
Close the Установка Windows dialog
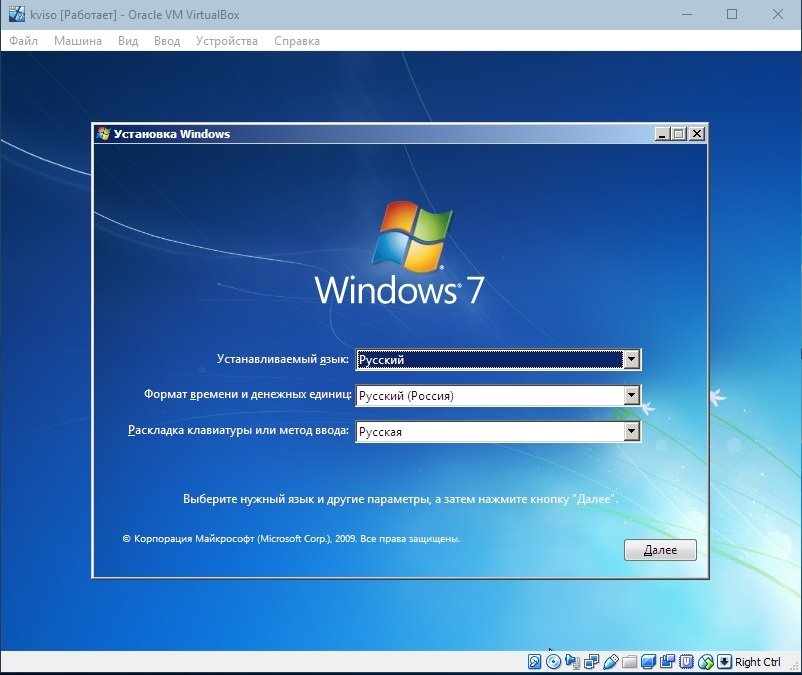click(x=697, y=134)
